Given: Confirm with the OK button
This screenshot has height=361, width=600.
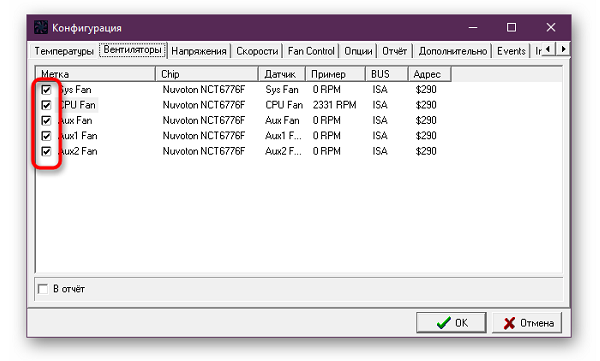Looking at the screenshot, I should pos(452,323).
